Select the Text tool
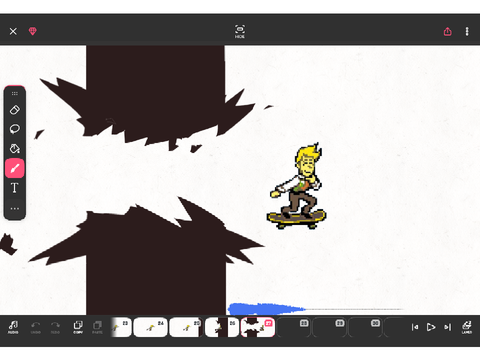Screen dimensions: 480x360 coord(15,188)
